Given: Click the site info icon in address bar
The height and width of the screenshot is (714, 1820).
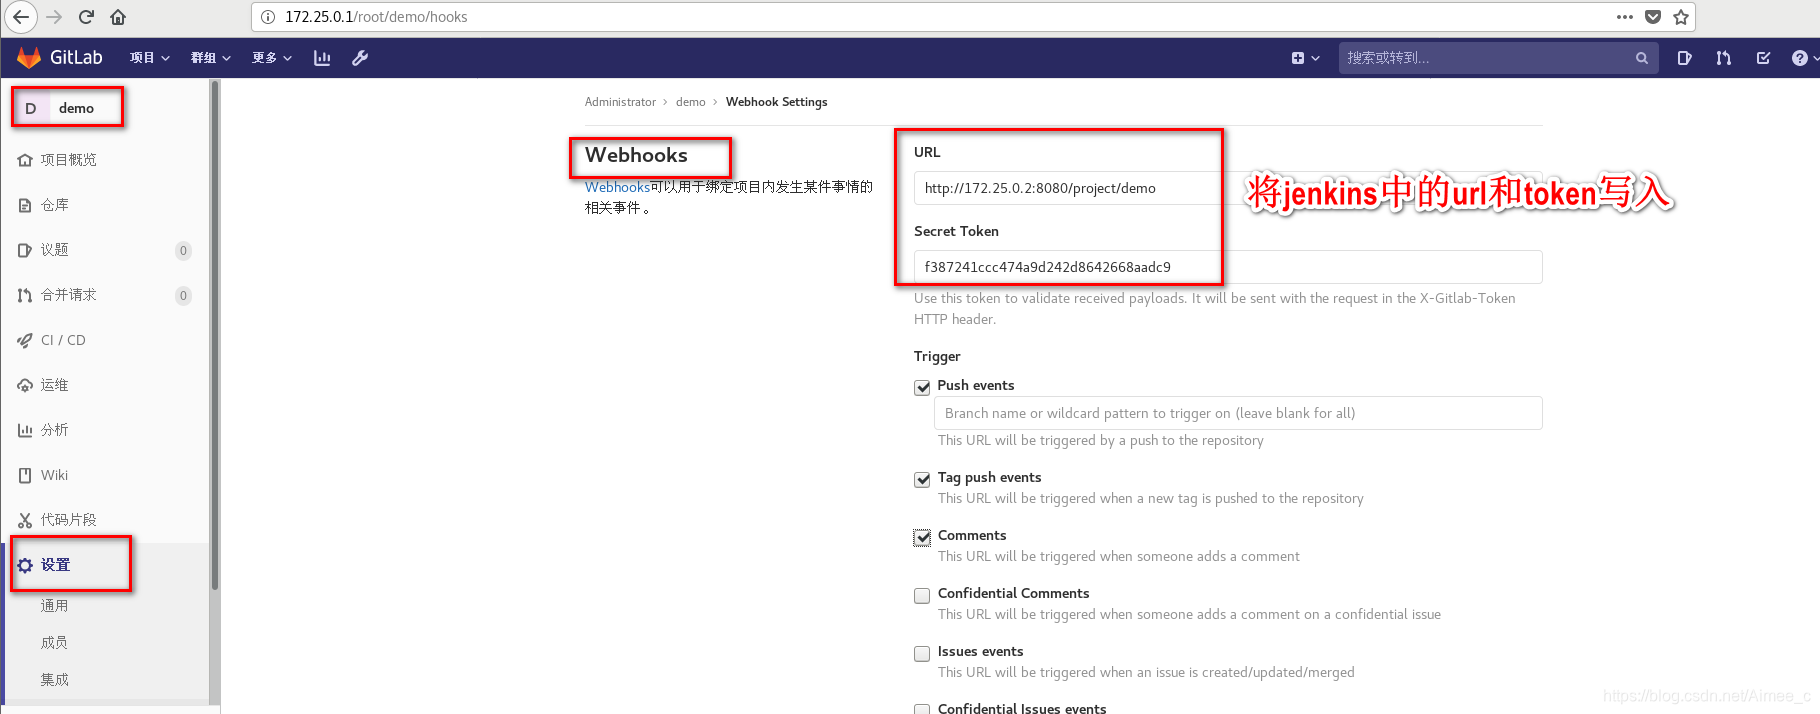Looking at the screenshot, I should coord(268,17).
